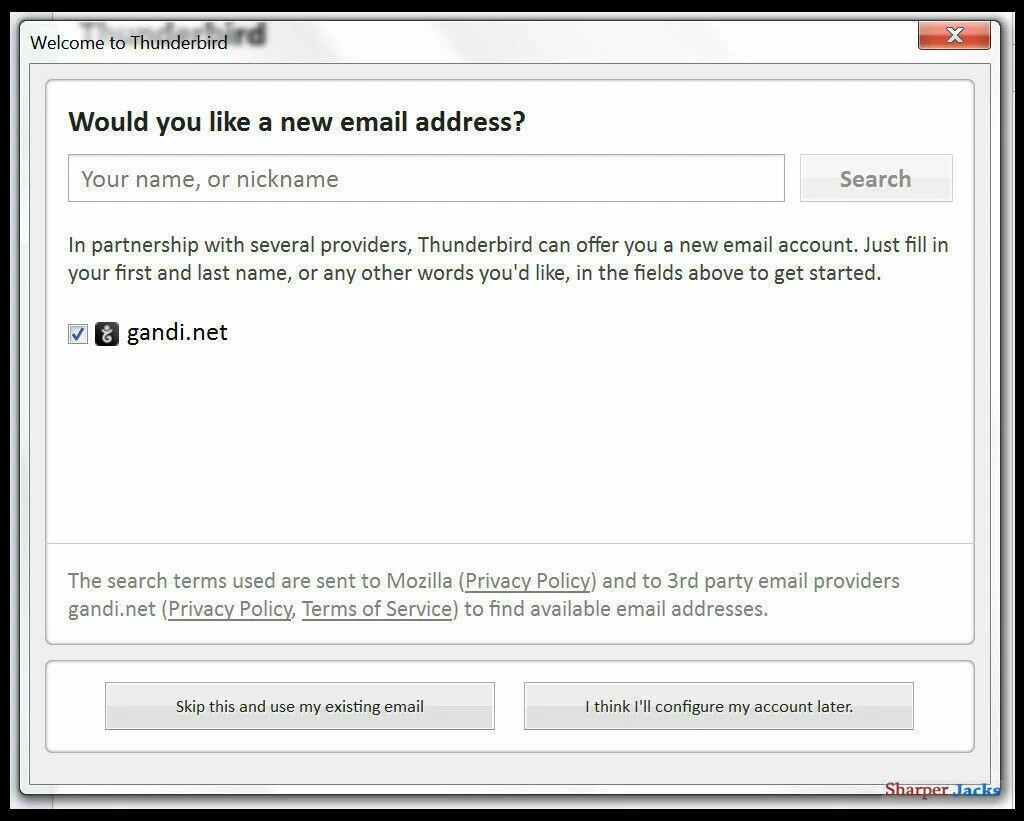Select 'I think I'll configure my account later'
The image size is (1024, 821).
(718, 706)
